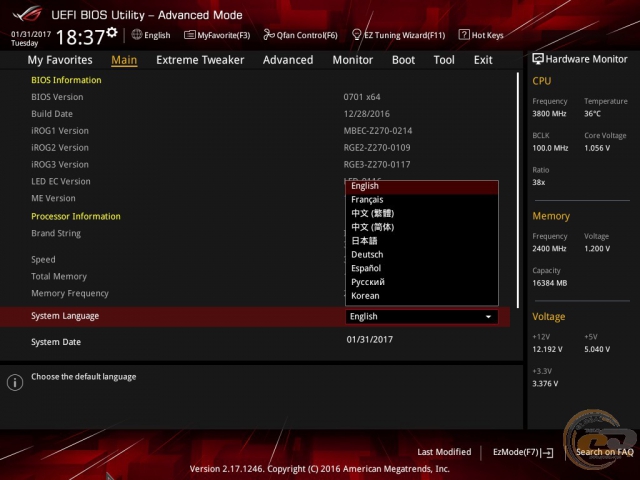Click the English label in the top bar
The height and width of the screenshot is (480, 640).
[157, 35]
